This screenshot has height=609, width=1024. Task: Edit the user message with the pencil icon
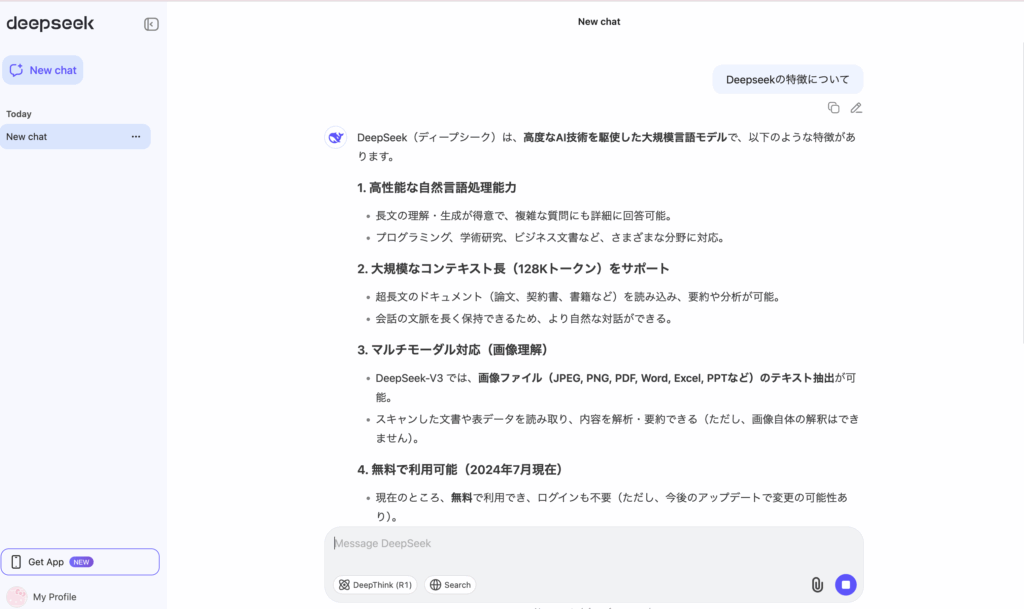click(856, 108)
